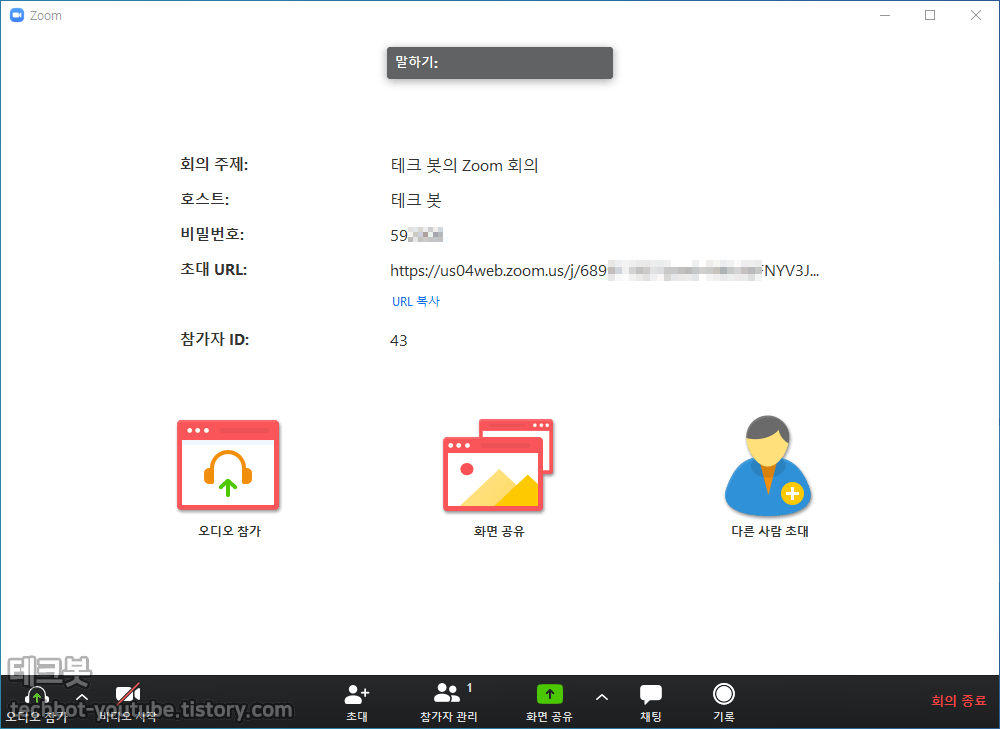Maximize the Zoom window
The height and width of the screenshot is (729, 1000).
[930, 15]
